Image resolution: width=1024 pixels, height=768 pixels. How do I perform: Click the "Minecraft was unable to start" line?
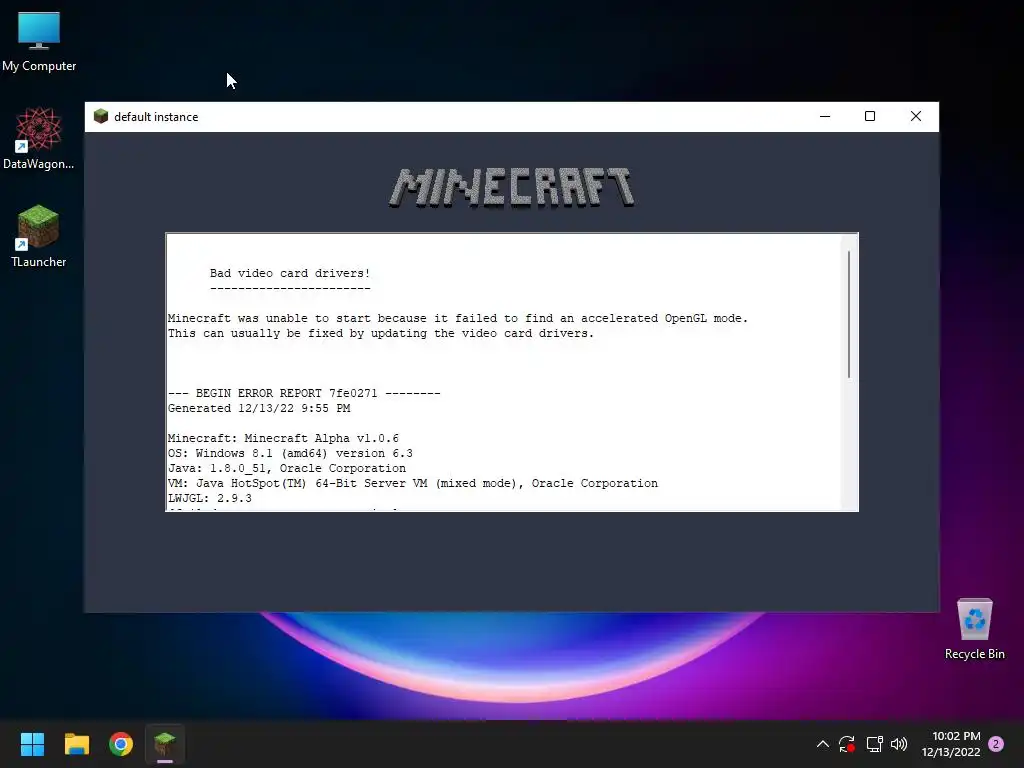458,318
